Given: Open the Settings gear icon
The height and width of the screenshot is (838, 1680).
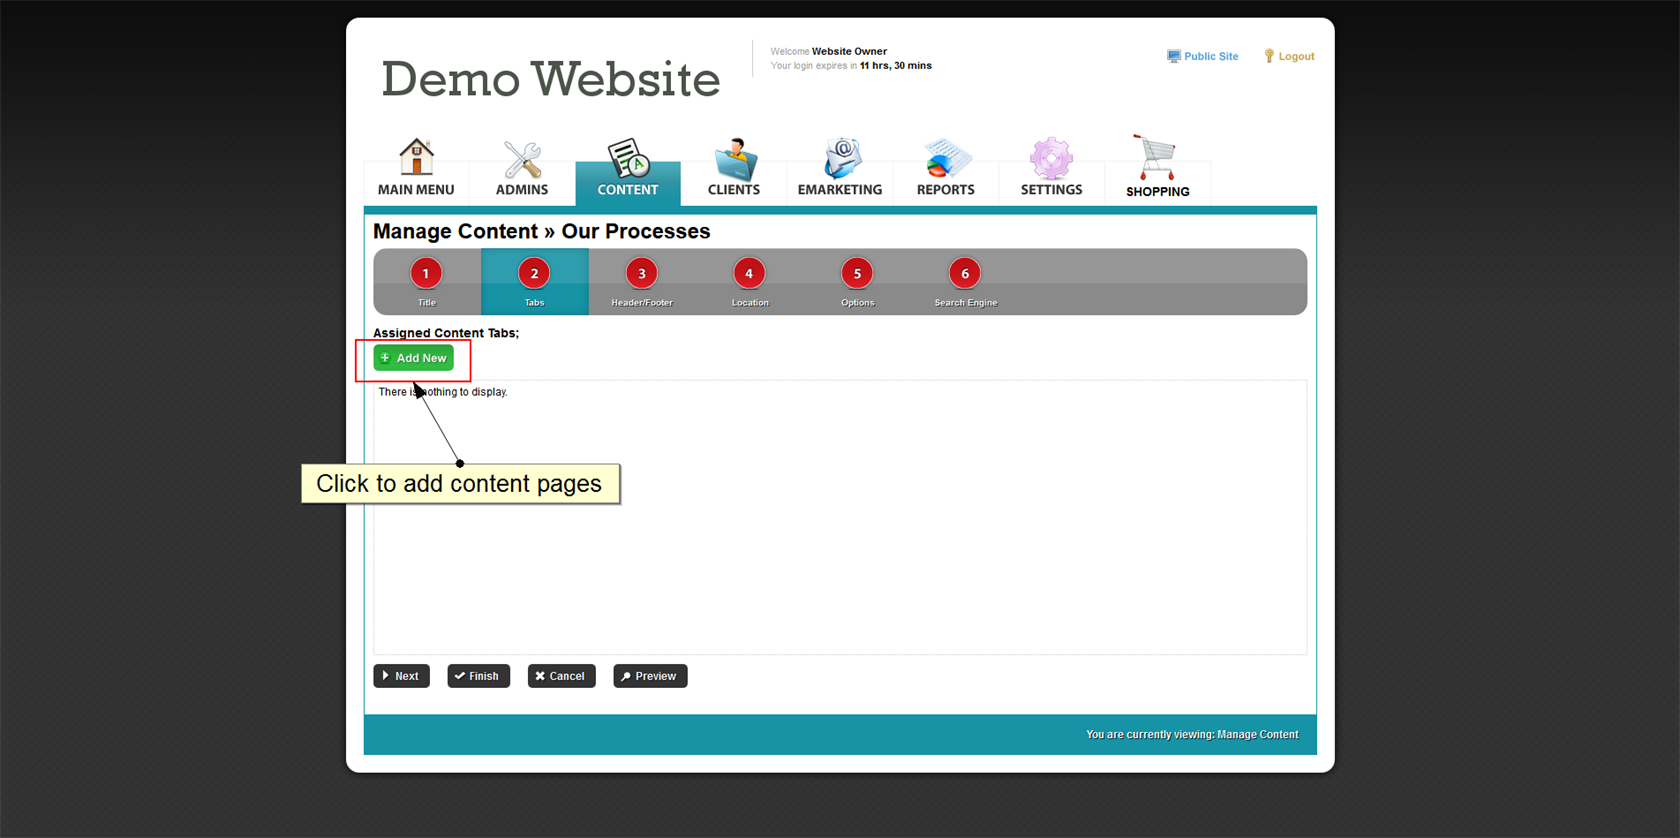Looking at the screenshot, I should 1051,159.
